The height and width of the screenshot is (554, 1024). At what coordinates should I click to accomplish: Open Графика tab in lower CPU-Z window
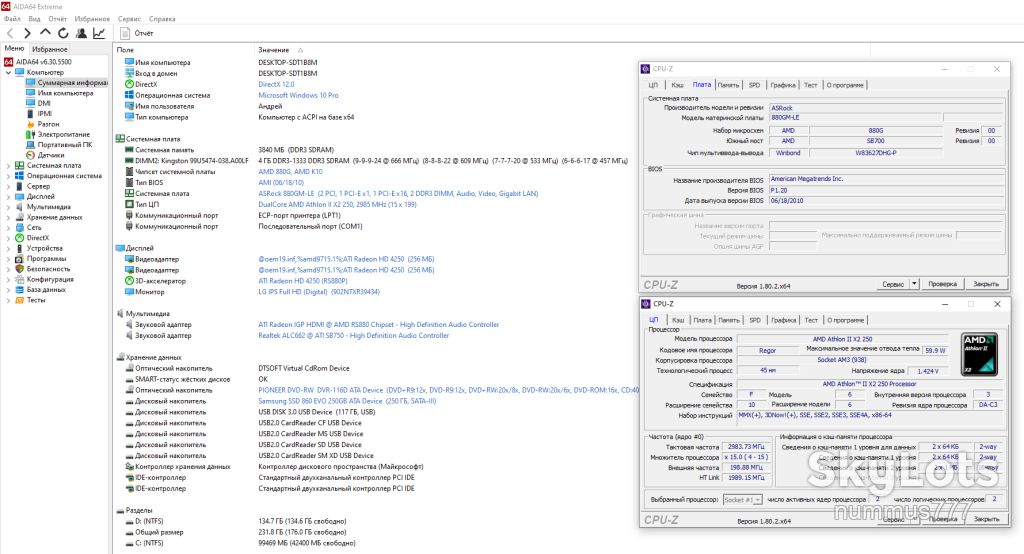pos(784,320)
